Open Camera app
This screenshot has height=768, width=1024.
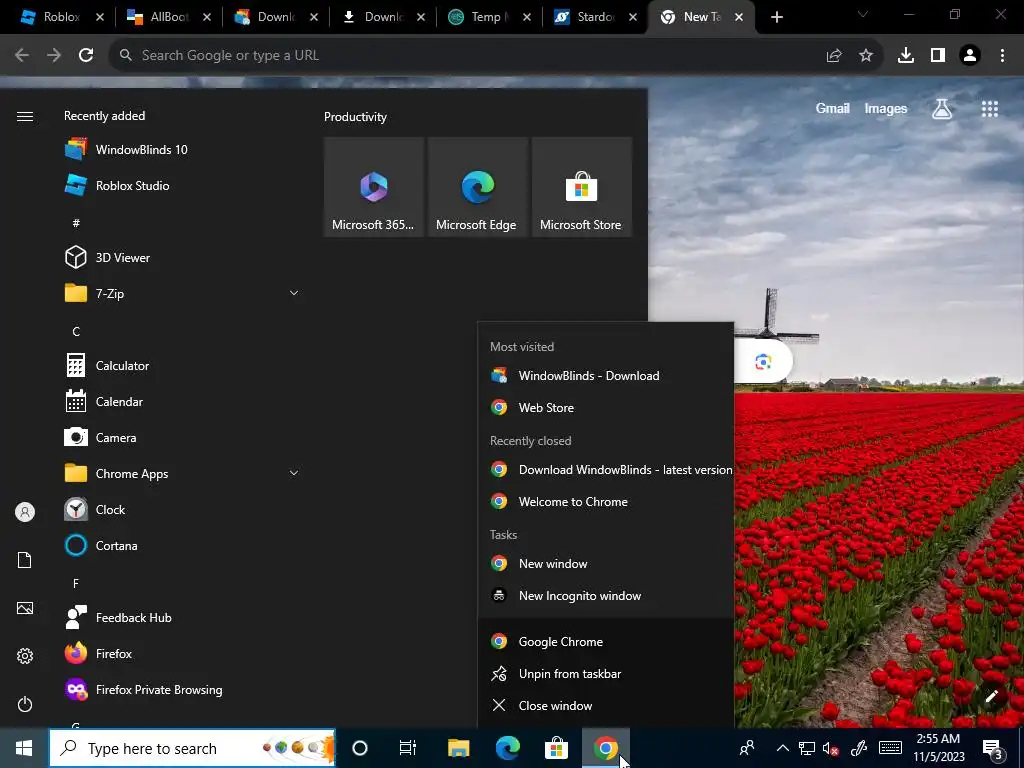coord(183,438)
